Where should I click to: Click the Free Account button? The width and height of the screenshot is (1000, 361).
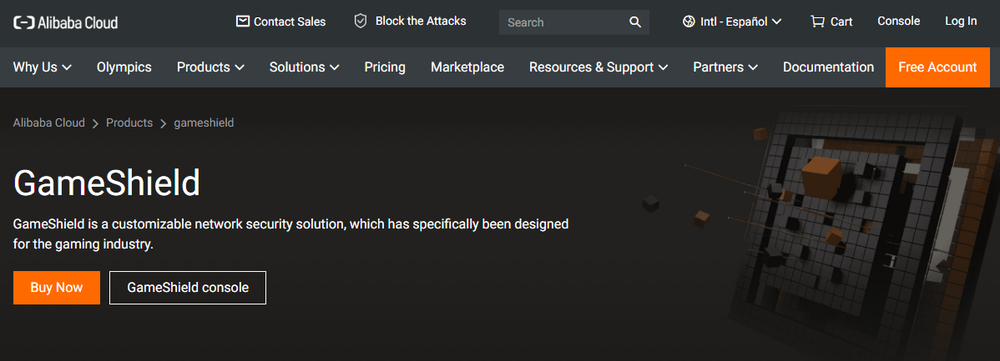pyautogui.click(x=938, y=67)
